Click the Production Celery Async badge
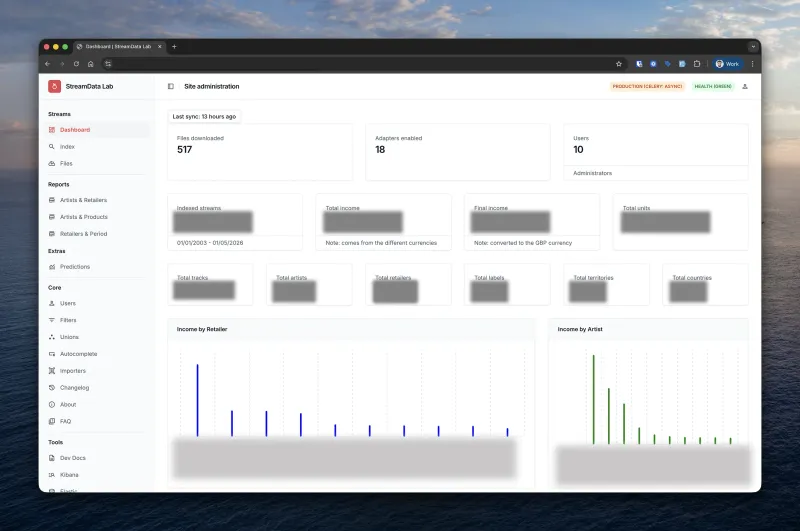Screen dimensions: 800x531 click(x=647, y=87)
